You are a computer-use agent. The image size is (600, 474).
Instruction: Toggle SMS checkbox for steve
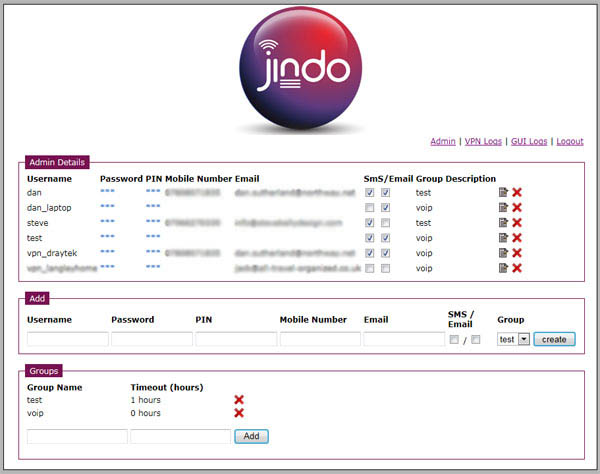click(x=369, y=223)
